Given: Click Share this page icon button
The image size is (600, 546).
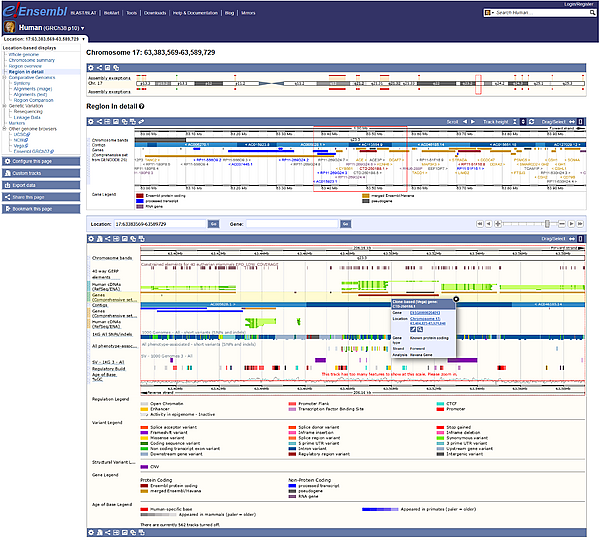Looking at the screenshot, I should pyautogui.click(x=8, y=197).
